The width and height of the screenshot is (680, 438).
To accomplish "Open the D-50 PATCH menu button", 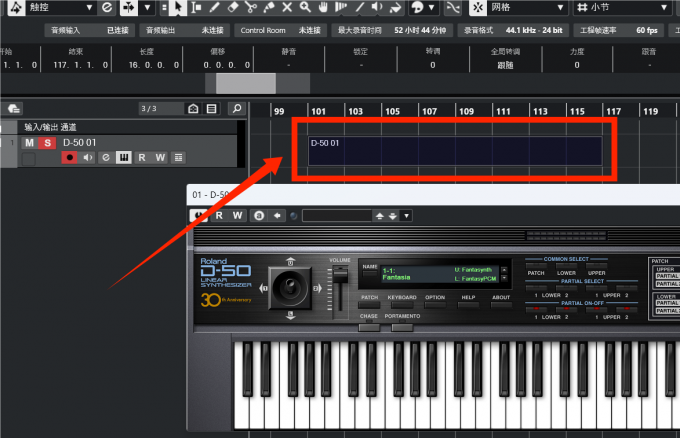I will coord(369,305).
